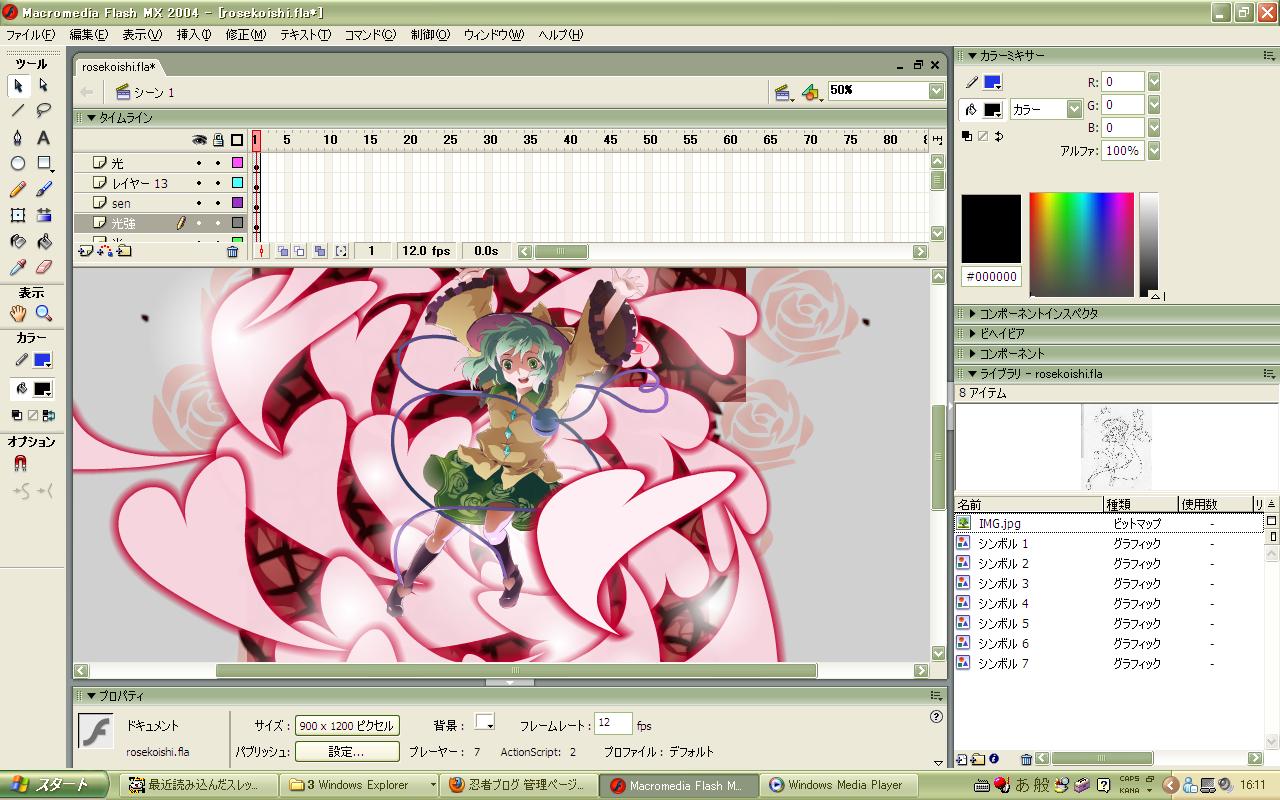
Task: Click the 900 x 1200 ピクセル size button
Action: point(347,726)
